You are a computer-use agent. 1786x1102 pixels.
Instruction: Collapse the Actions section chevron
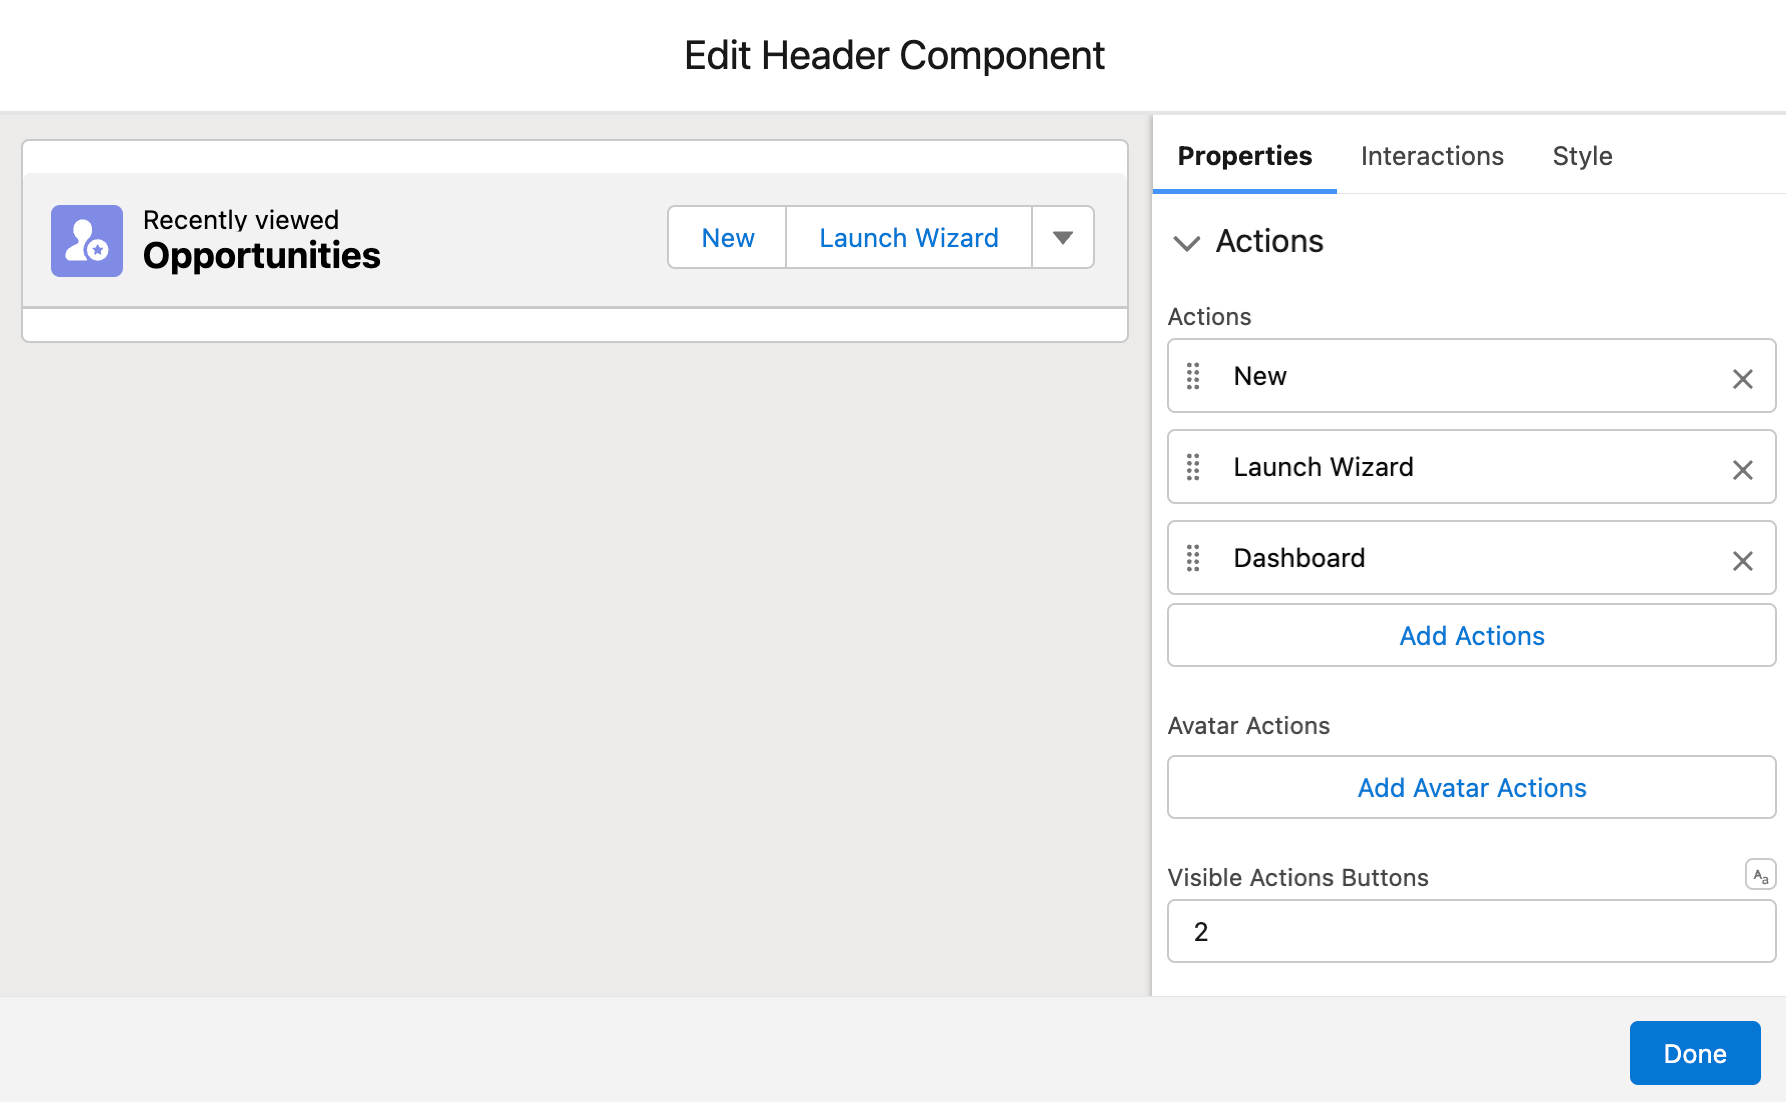[x=1187, y=243]
